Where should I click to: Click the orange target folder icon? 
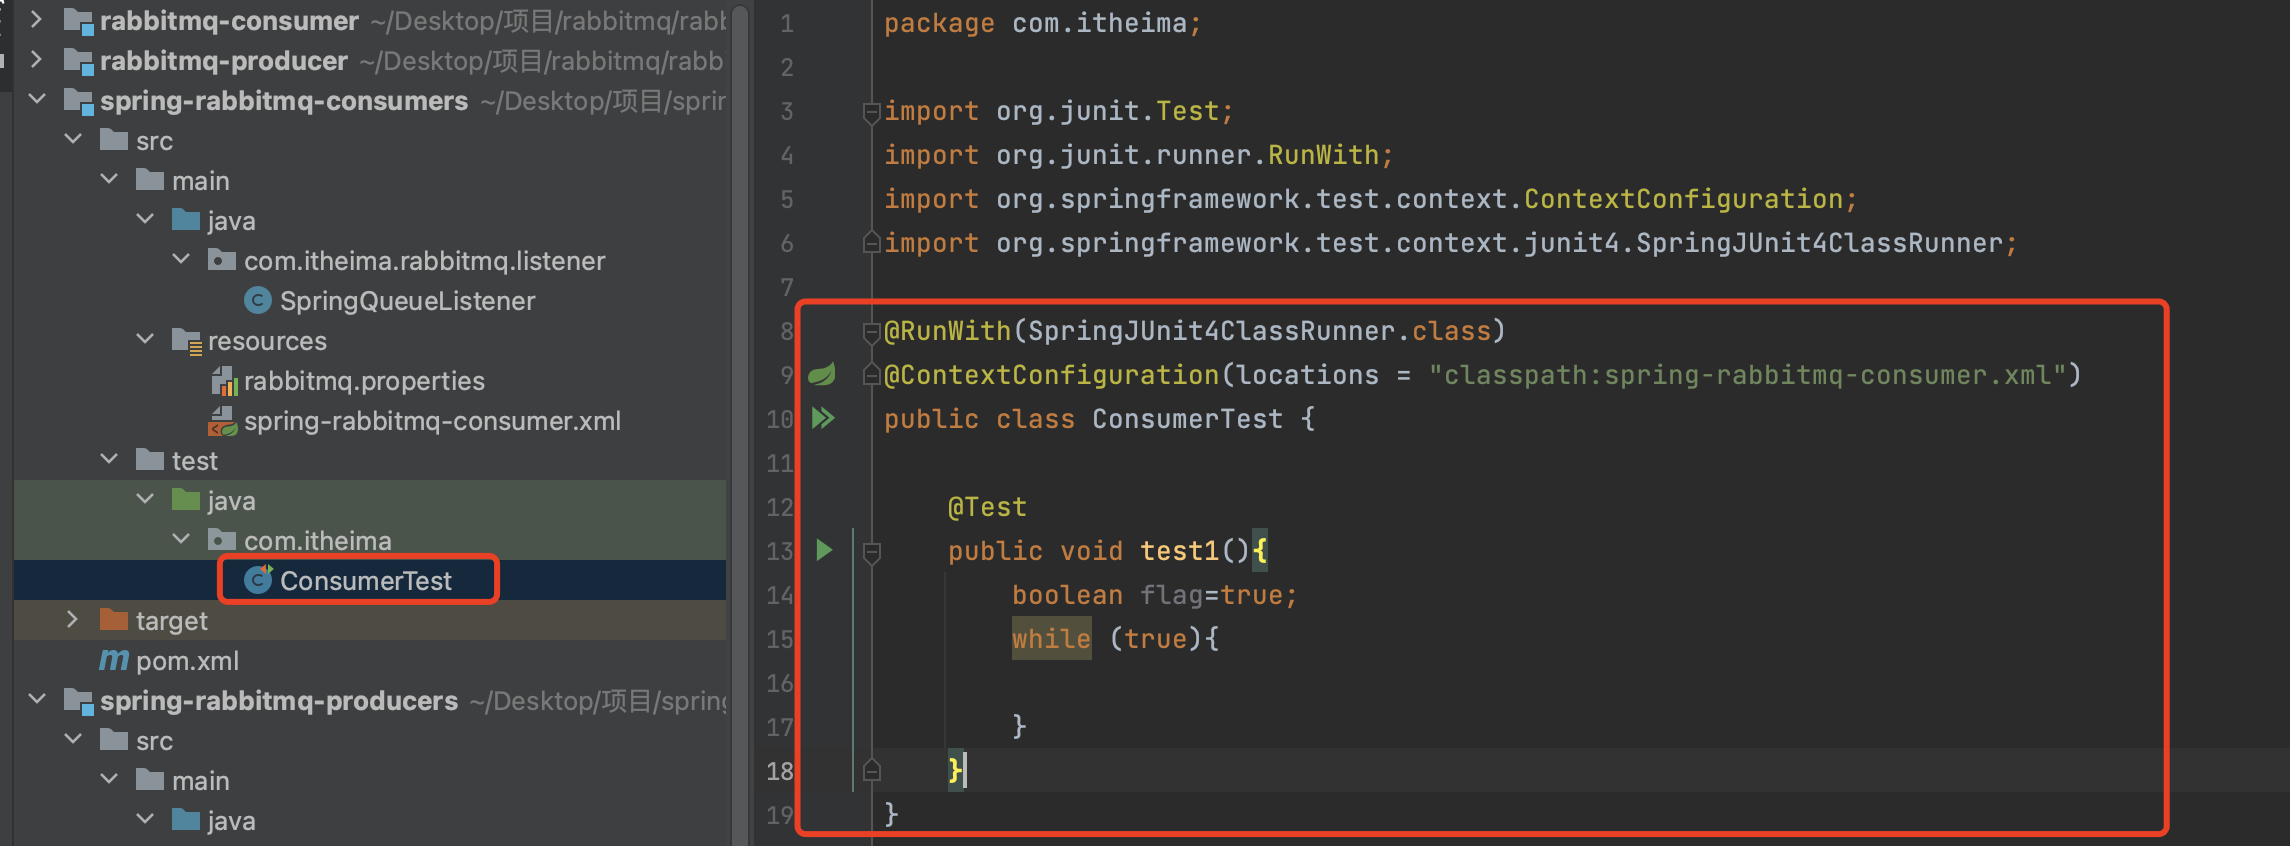tap(114, 620)
